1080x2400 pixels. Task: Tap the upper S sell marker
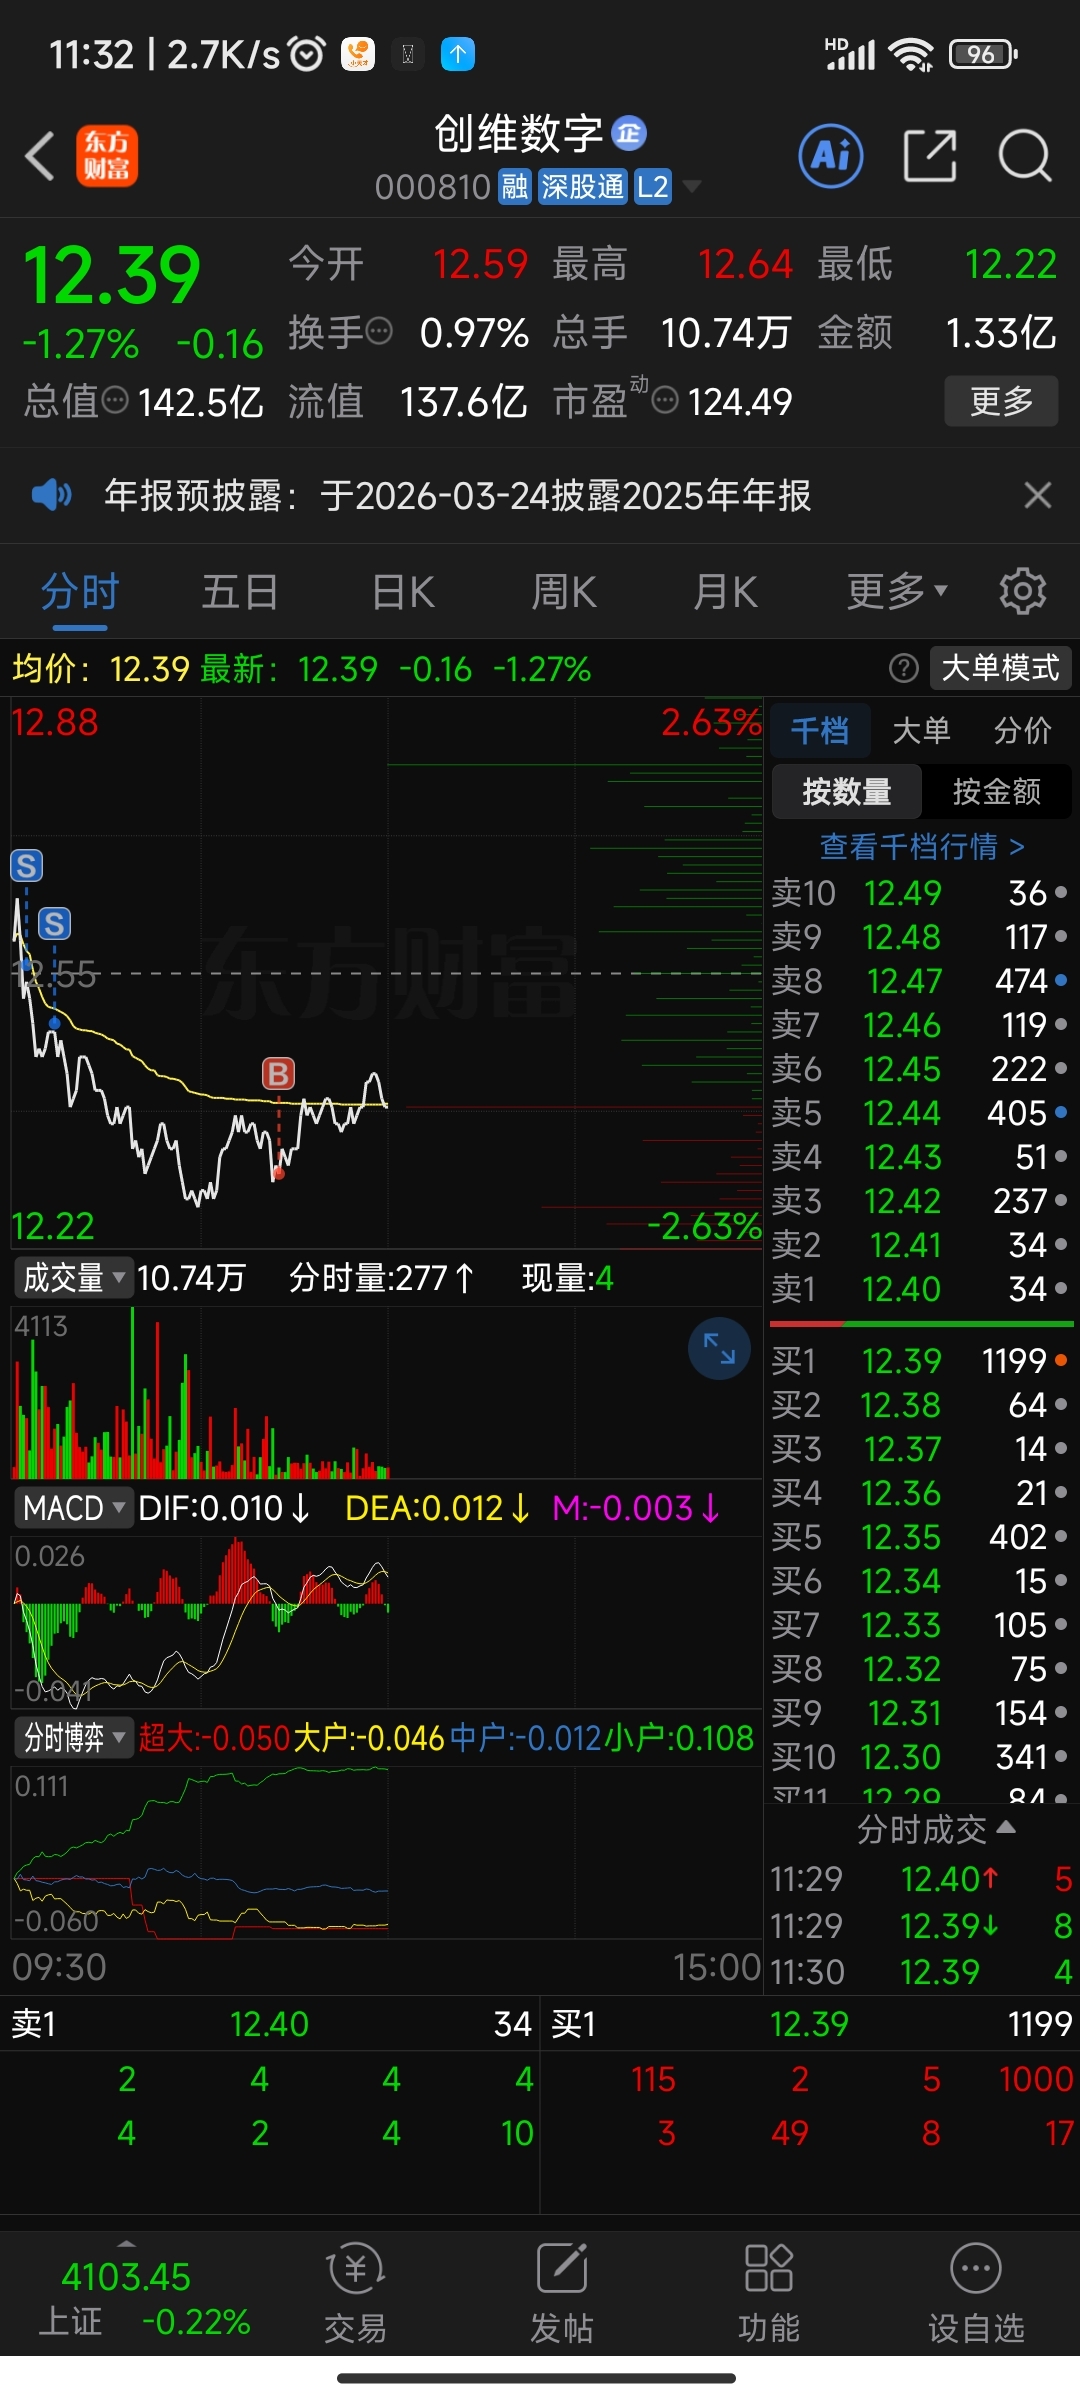[27, 865]
